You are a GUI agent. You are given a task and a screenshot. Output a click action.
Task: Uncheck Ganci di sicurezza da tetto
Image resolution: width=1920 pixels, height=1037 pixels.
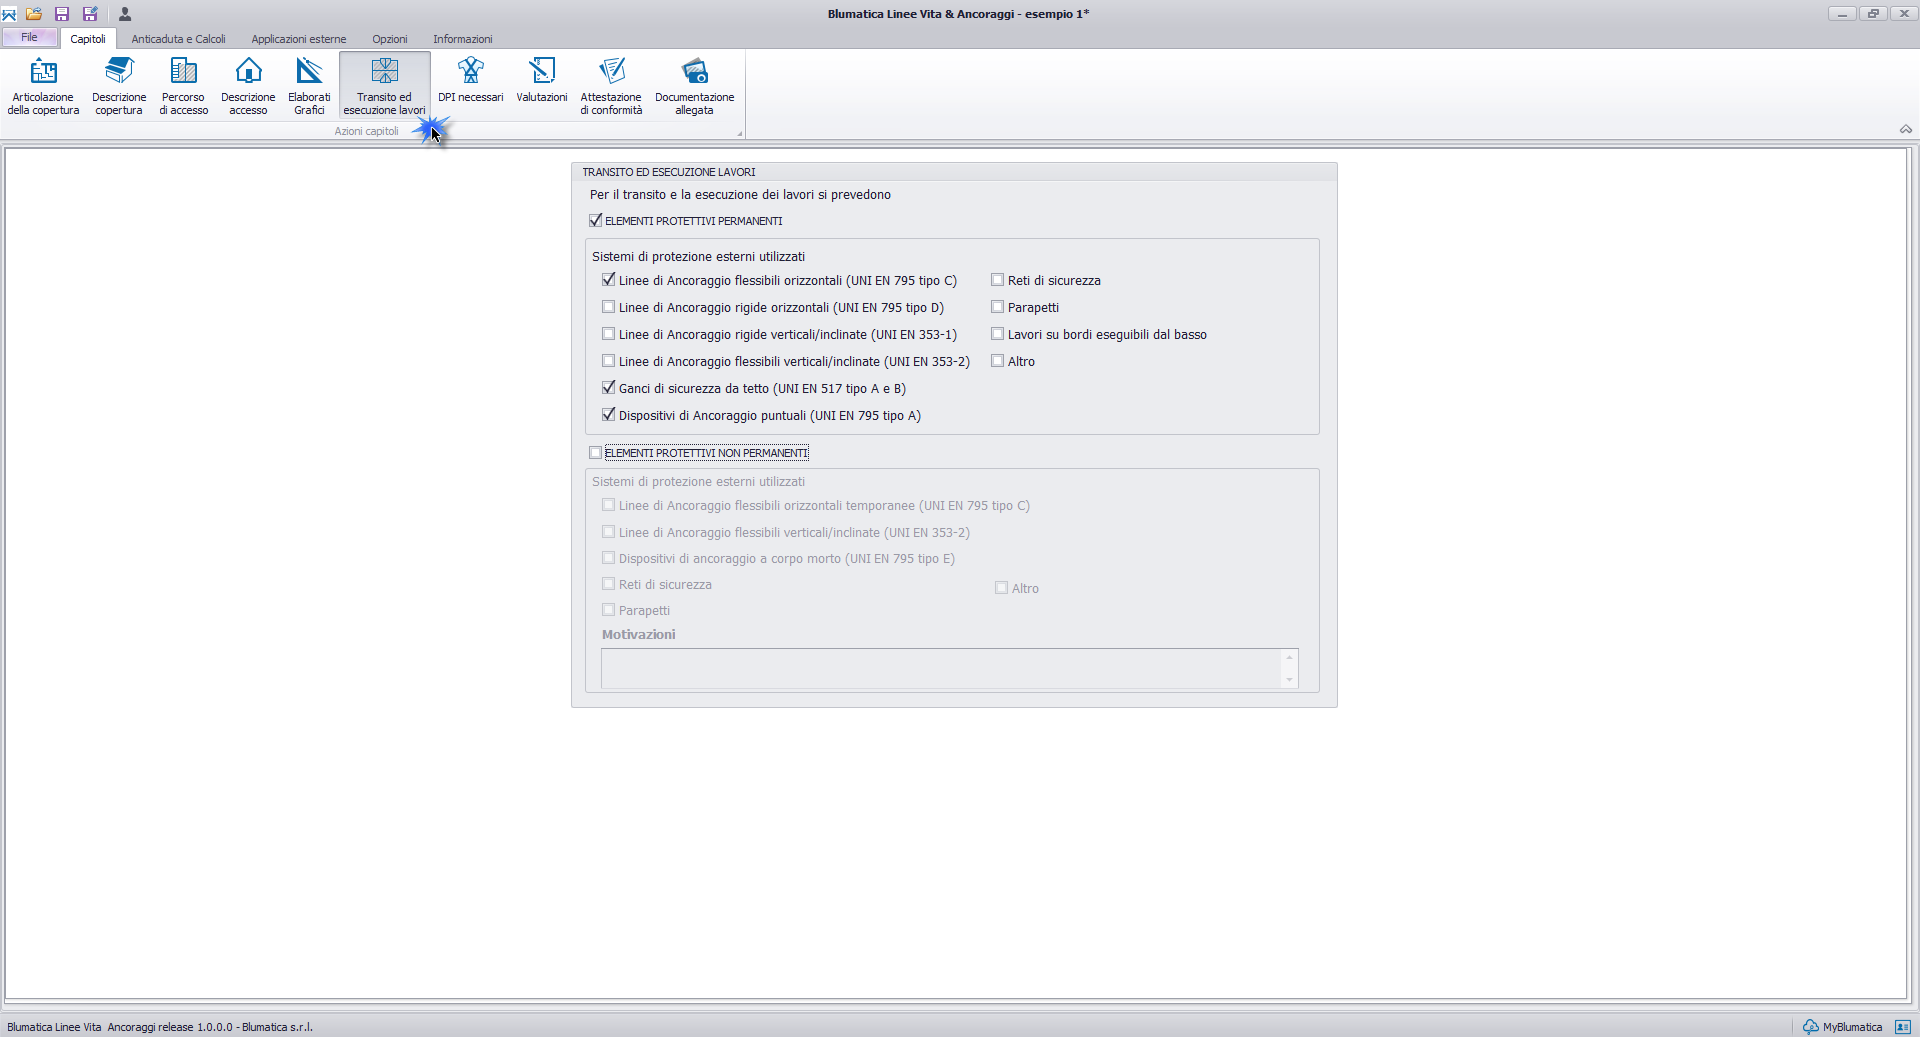(x=609, y=388)
